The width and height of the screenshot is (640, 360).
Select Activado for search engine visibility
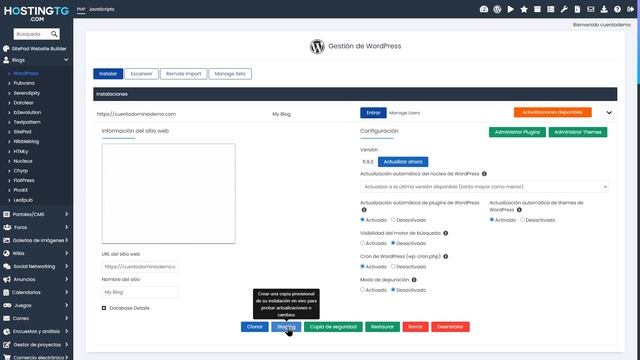tap(362, 243)
